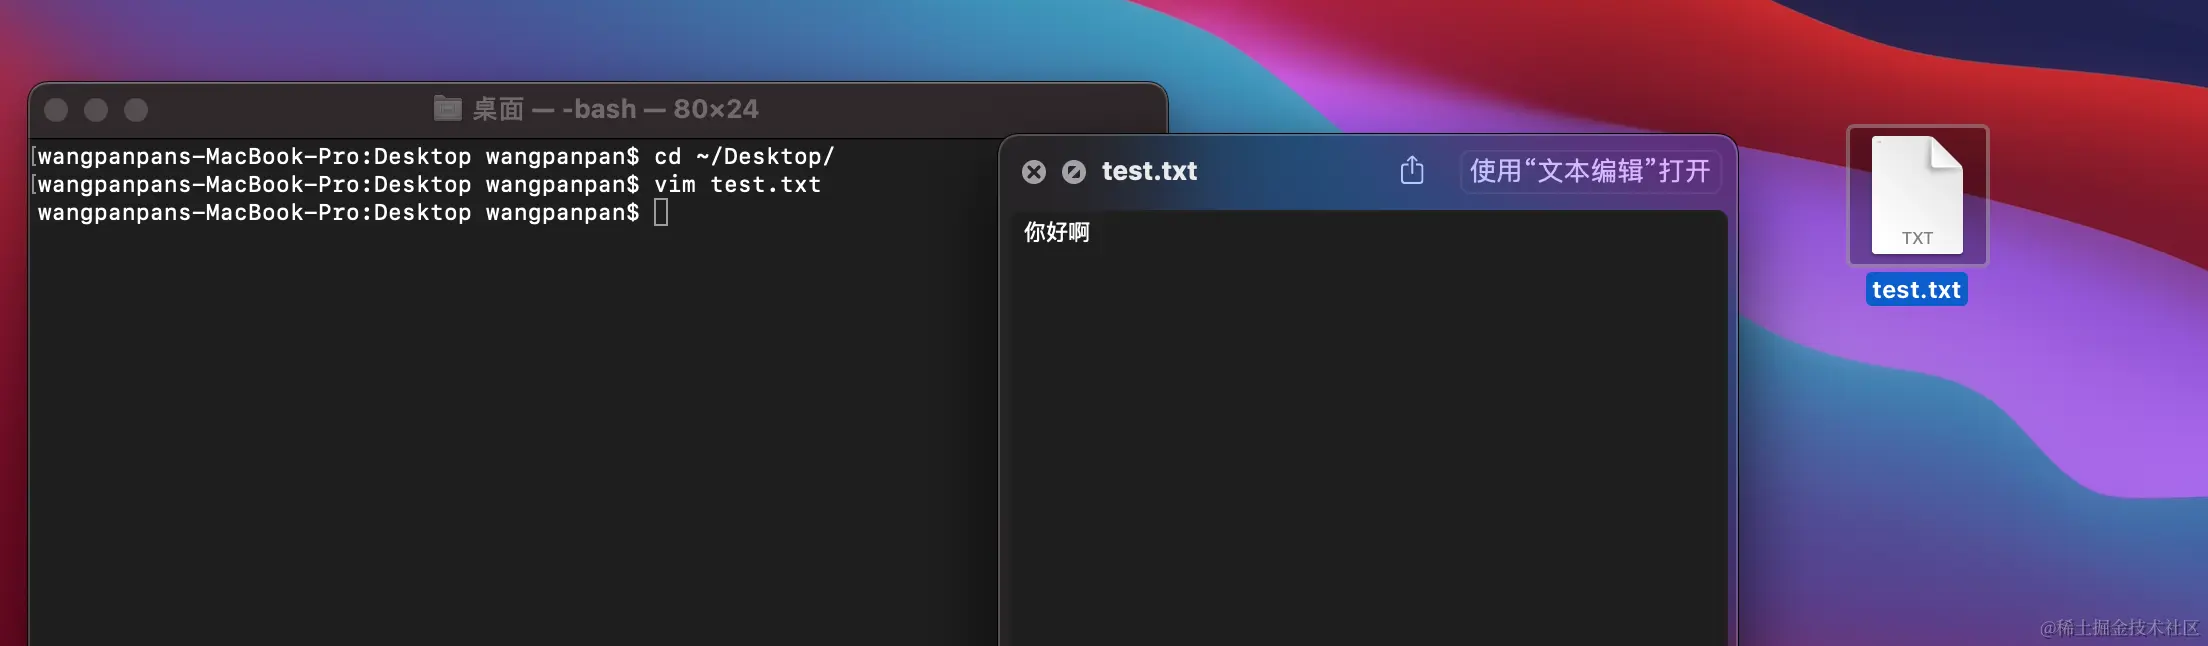Click the Terminal window's gray zoom button
The height and width of the screenshot is (646, 2208).
tap(136, 110)
